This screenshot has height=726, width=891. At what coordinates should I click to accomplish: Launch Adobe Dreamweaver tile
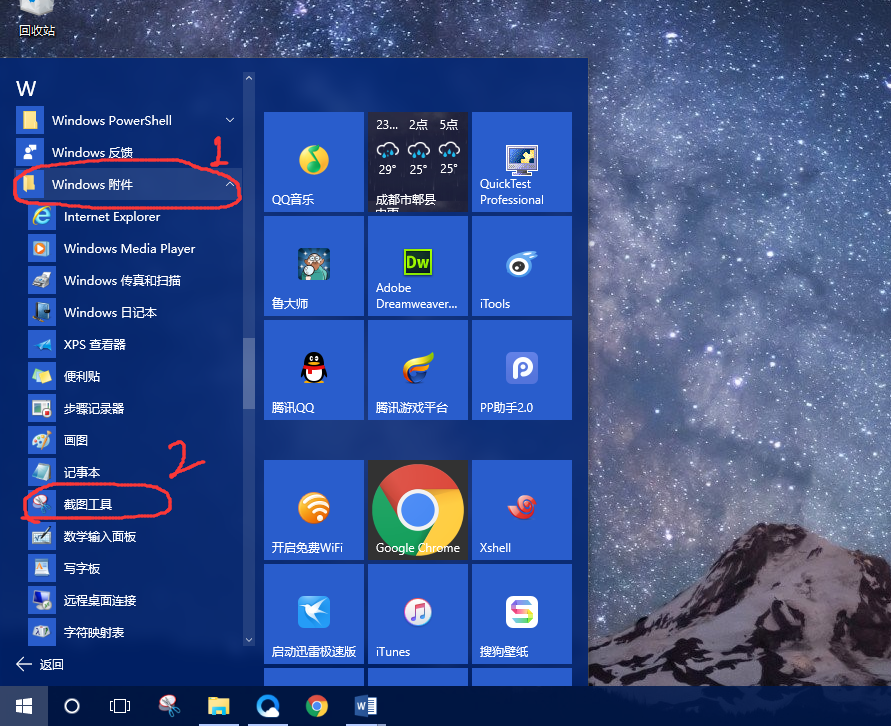418,266
